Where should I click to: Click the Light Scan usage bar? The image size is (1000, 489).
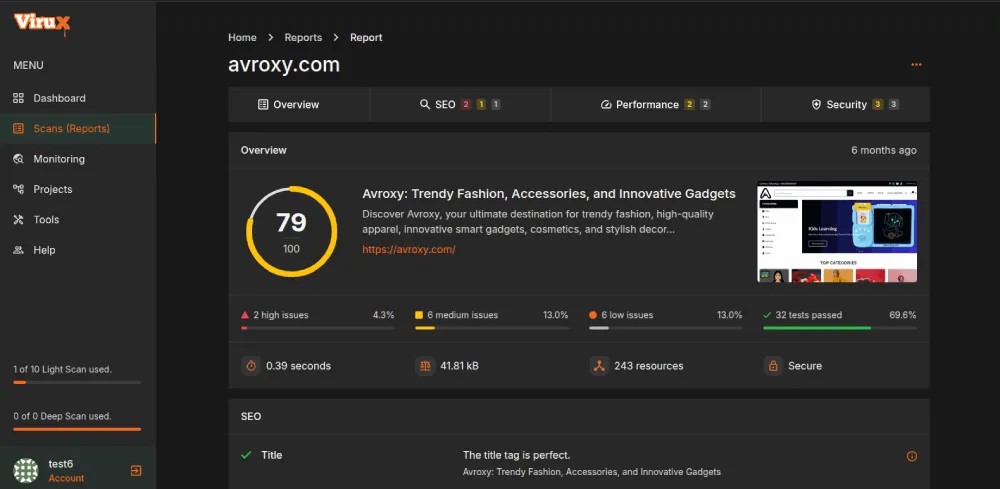coord(77,383)
